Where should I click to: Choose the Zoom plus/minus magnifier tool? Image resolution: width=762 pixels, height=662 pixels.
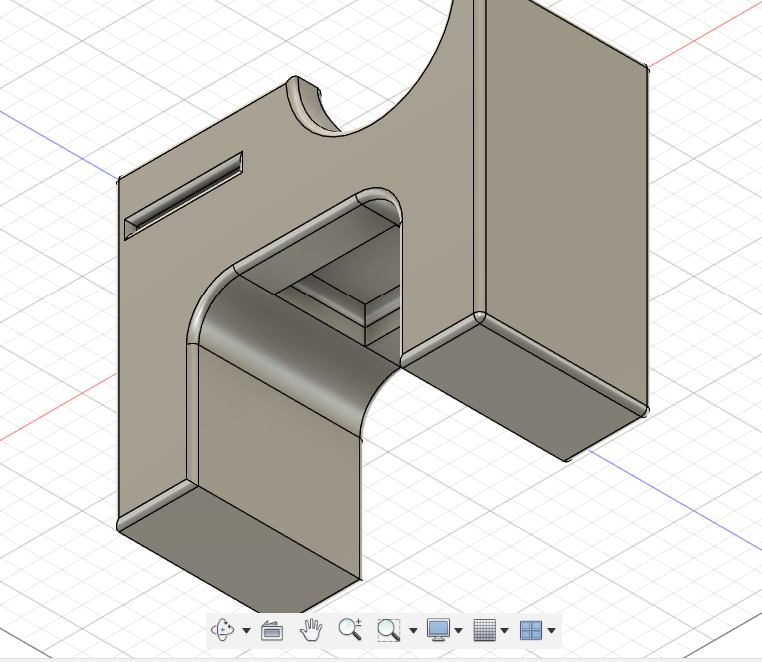click(350, 629)
